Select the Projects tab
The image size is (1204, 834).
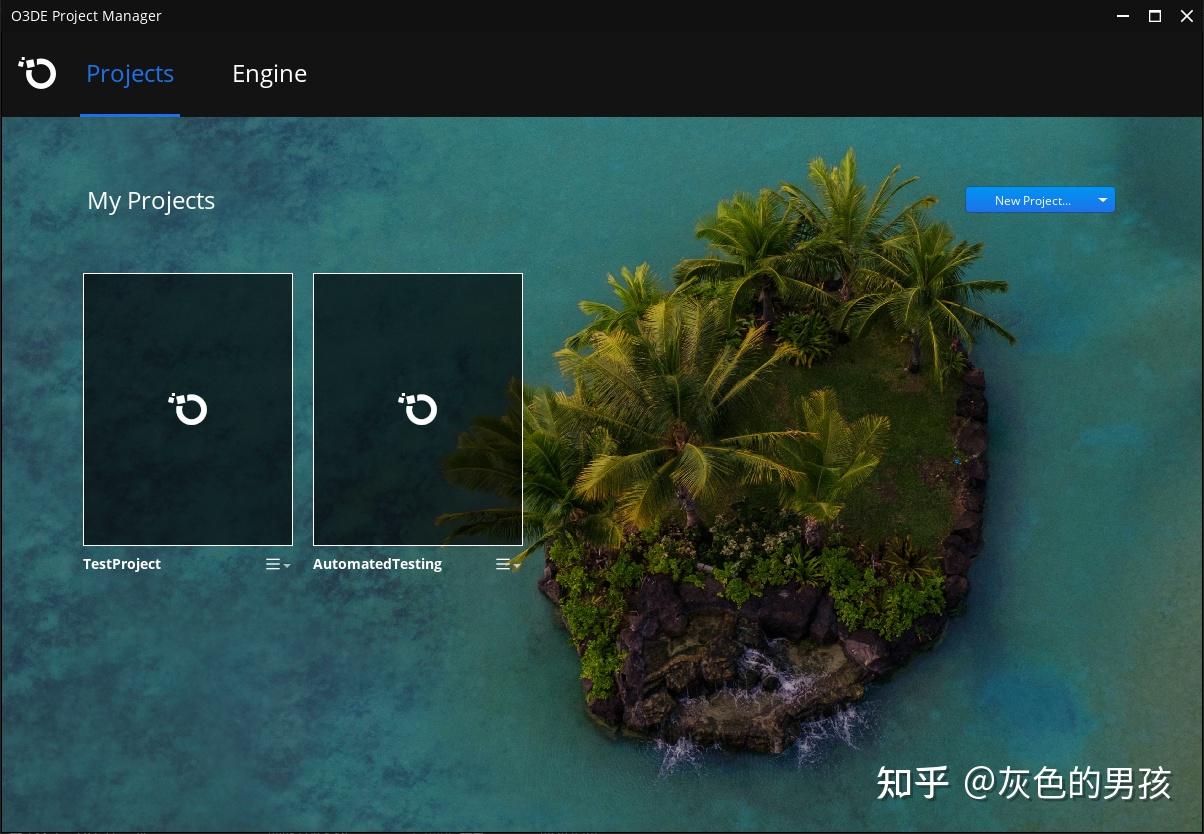click(130, 73)
